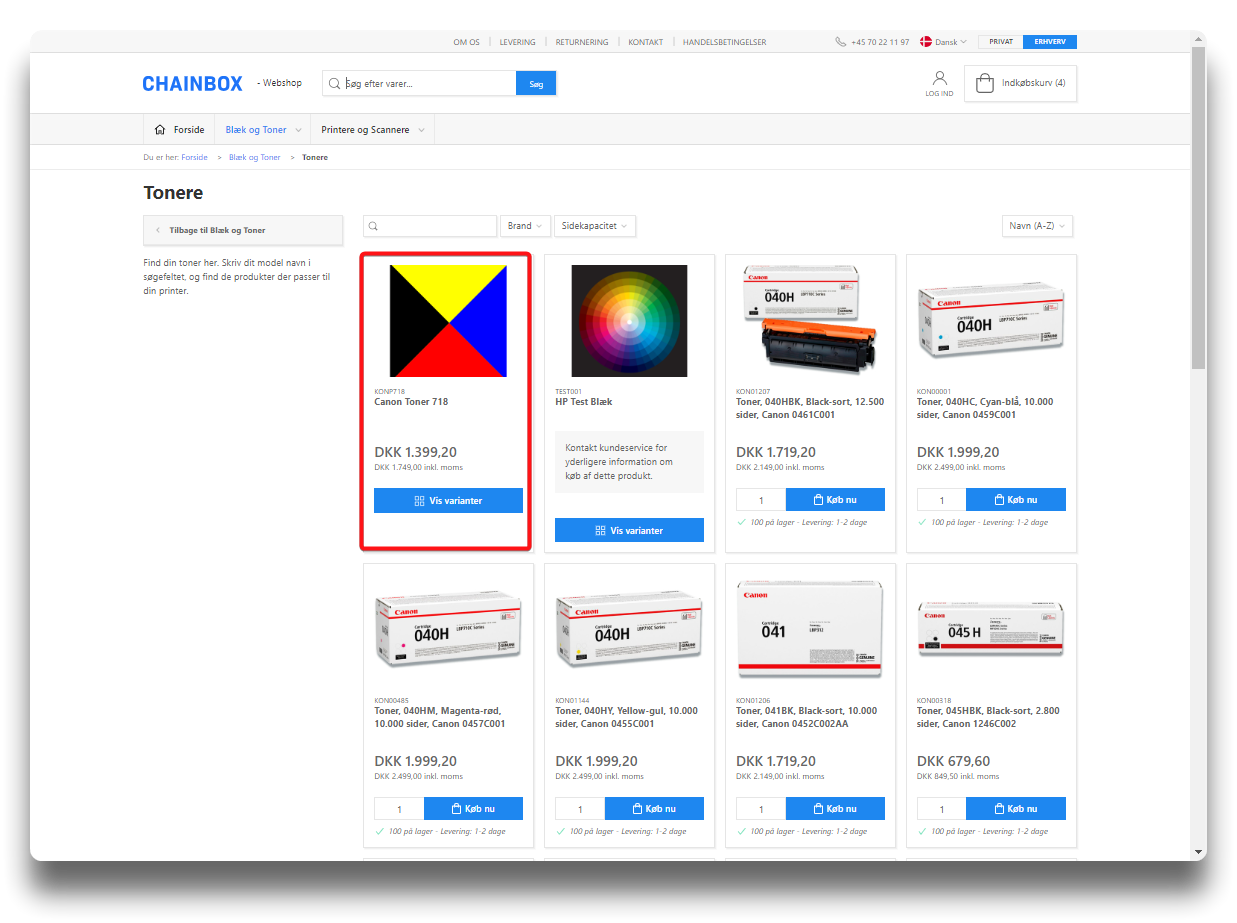1237x923 pixels.
Task: Click the phone number icon in top bar
Action: [x=840, y=42]
